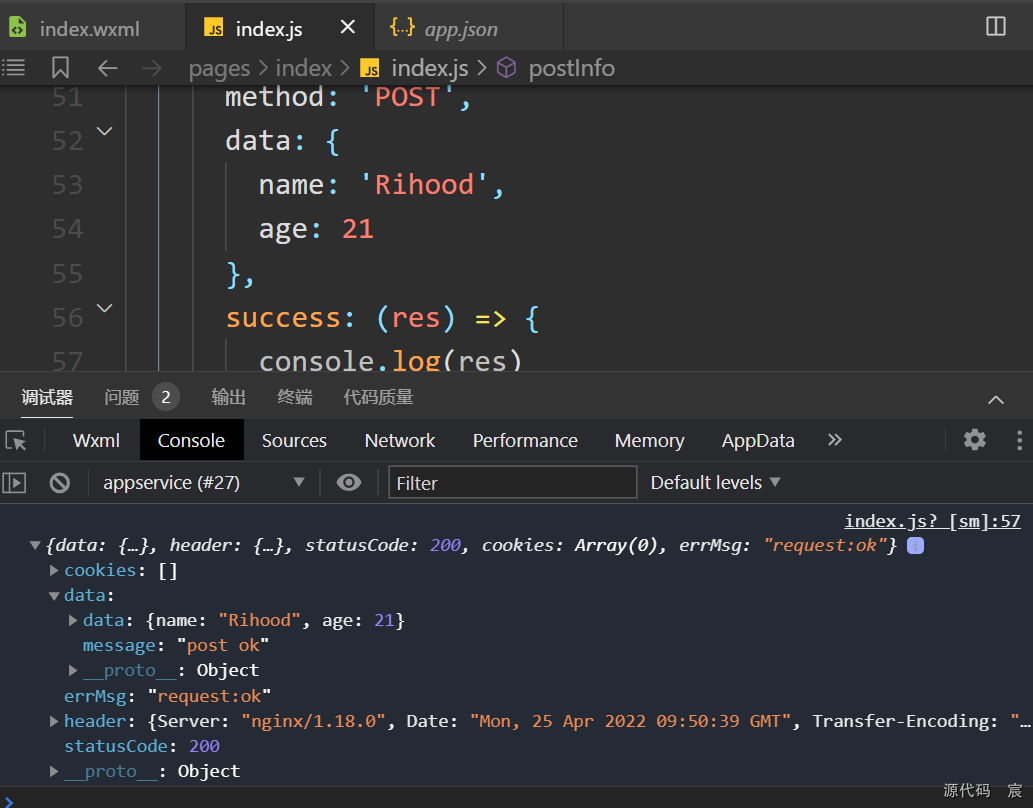
Task: Expand nested data {name: "Rihood"} object
Action: pos(73,620)
